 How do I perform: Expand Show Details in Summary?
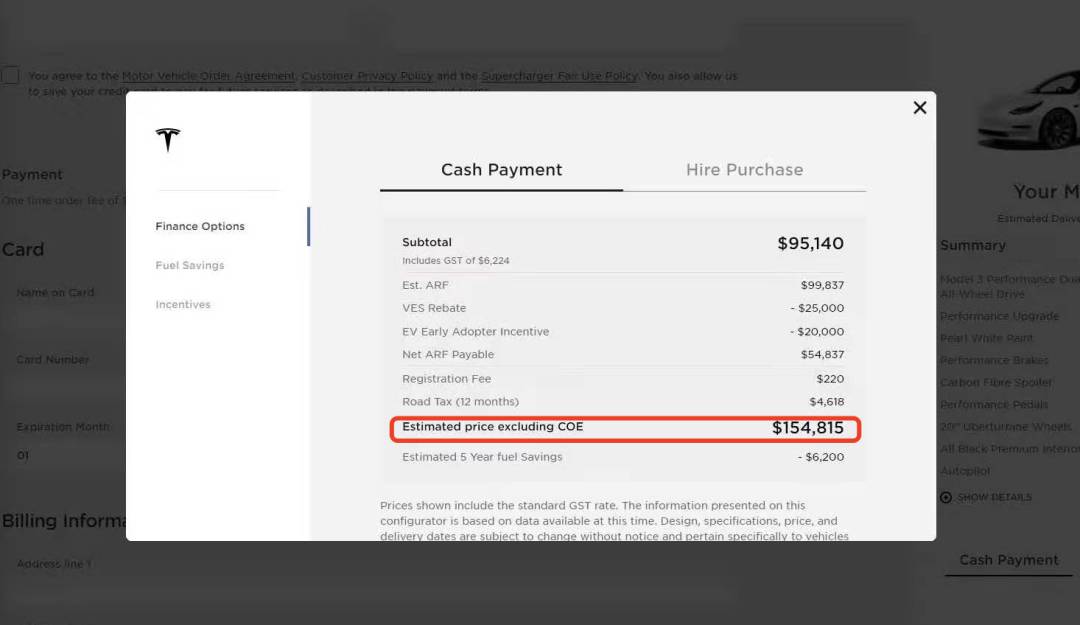point(994,497)
